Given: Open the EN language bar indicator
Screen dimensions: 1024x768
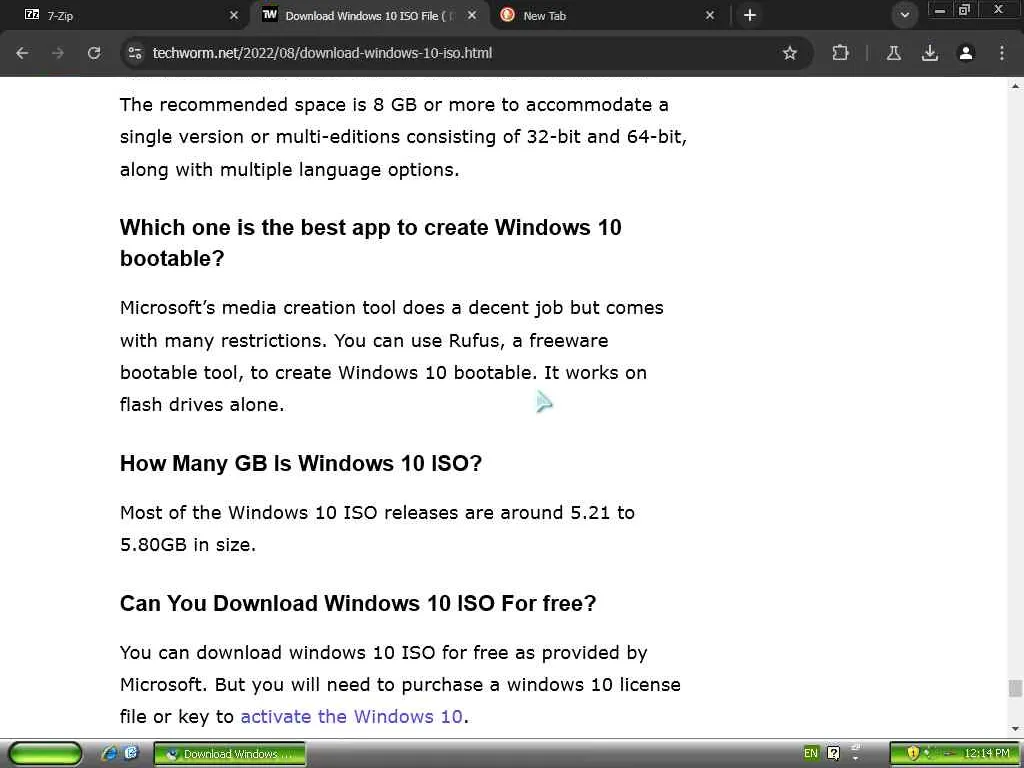Looking at the screenshot, I should (810, 753).
